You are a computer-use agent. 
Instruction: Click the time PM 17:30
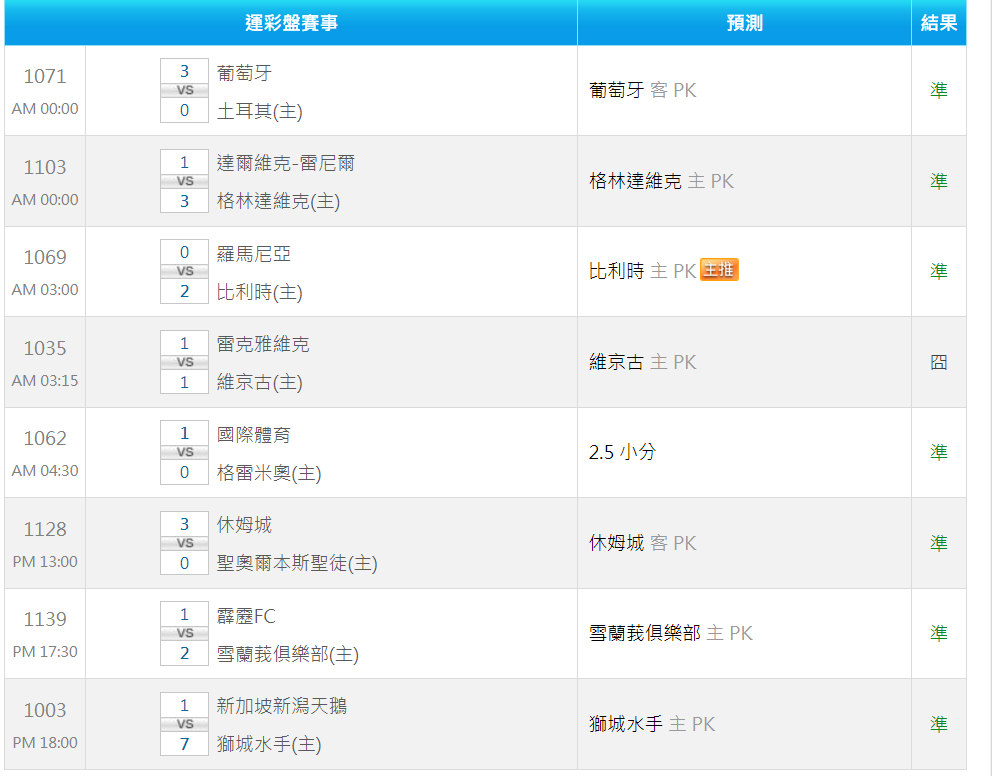click(x=45, y=652)
